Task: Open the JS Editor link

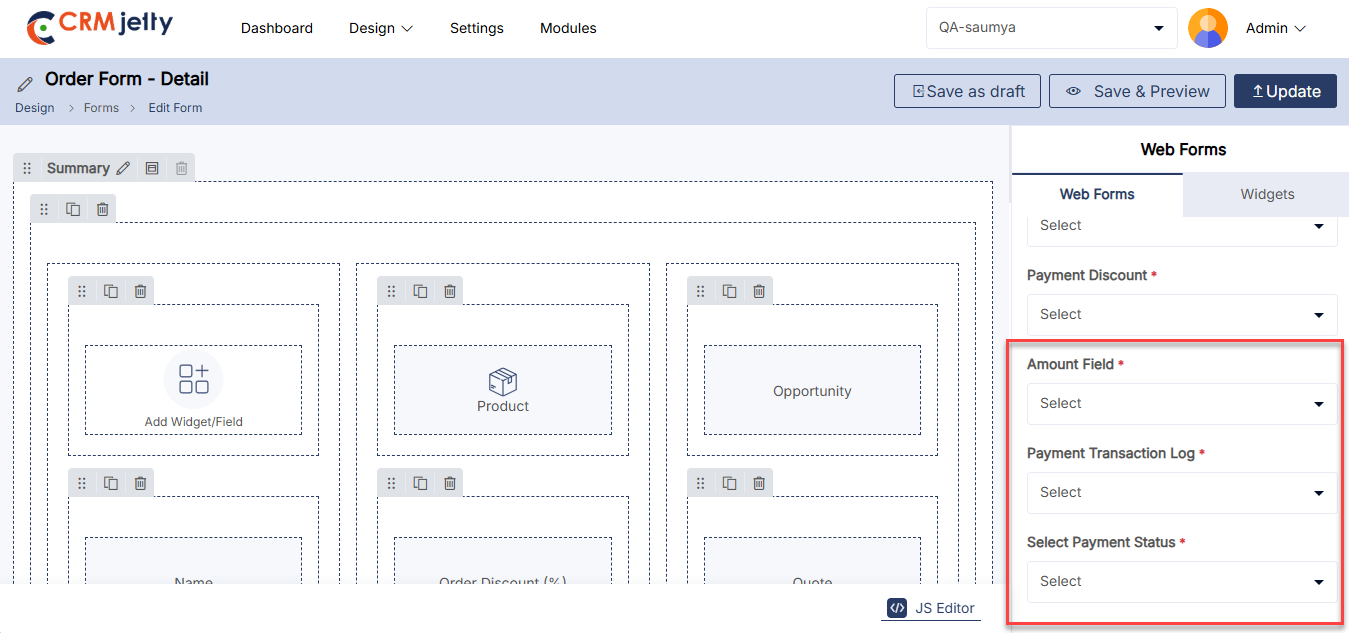Action: [931, 608]
